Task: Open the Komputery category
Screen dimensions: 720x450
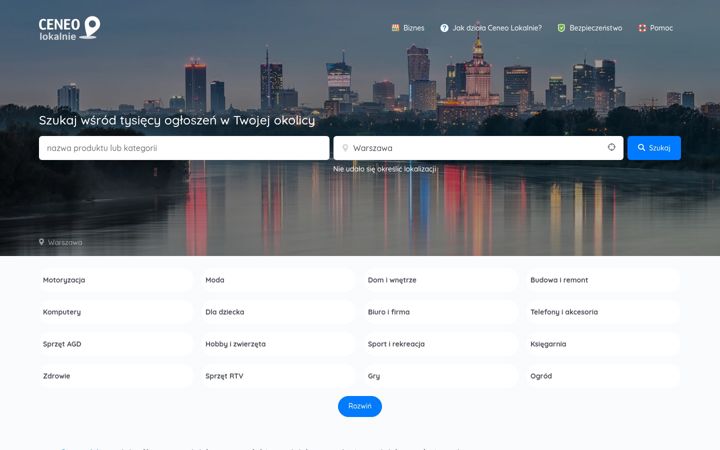Action: click(116, 312)
